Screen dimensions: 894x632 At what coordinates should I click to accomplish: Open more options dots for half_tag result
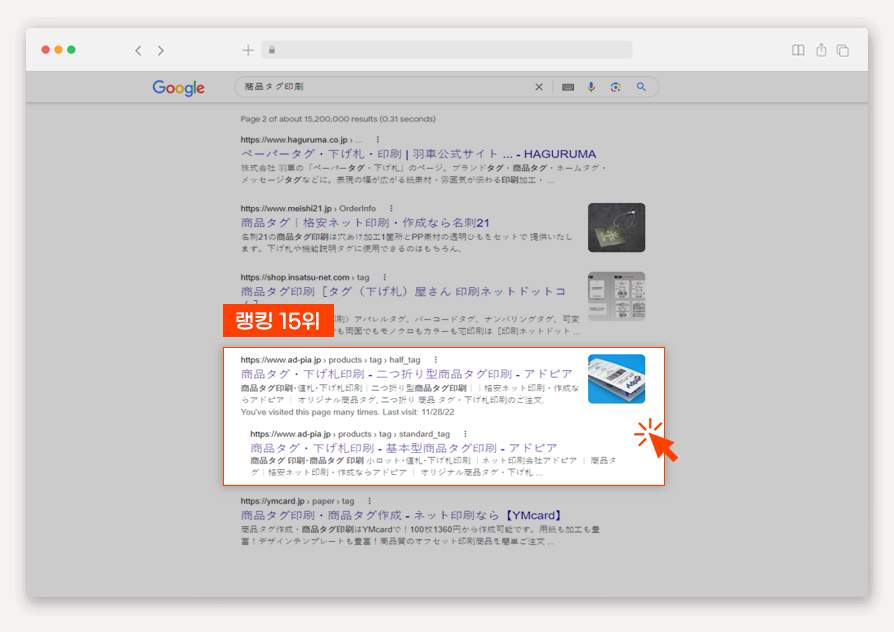436,360
